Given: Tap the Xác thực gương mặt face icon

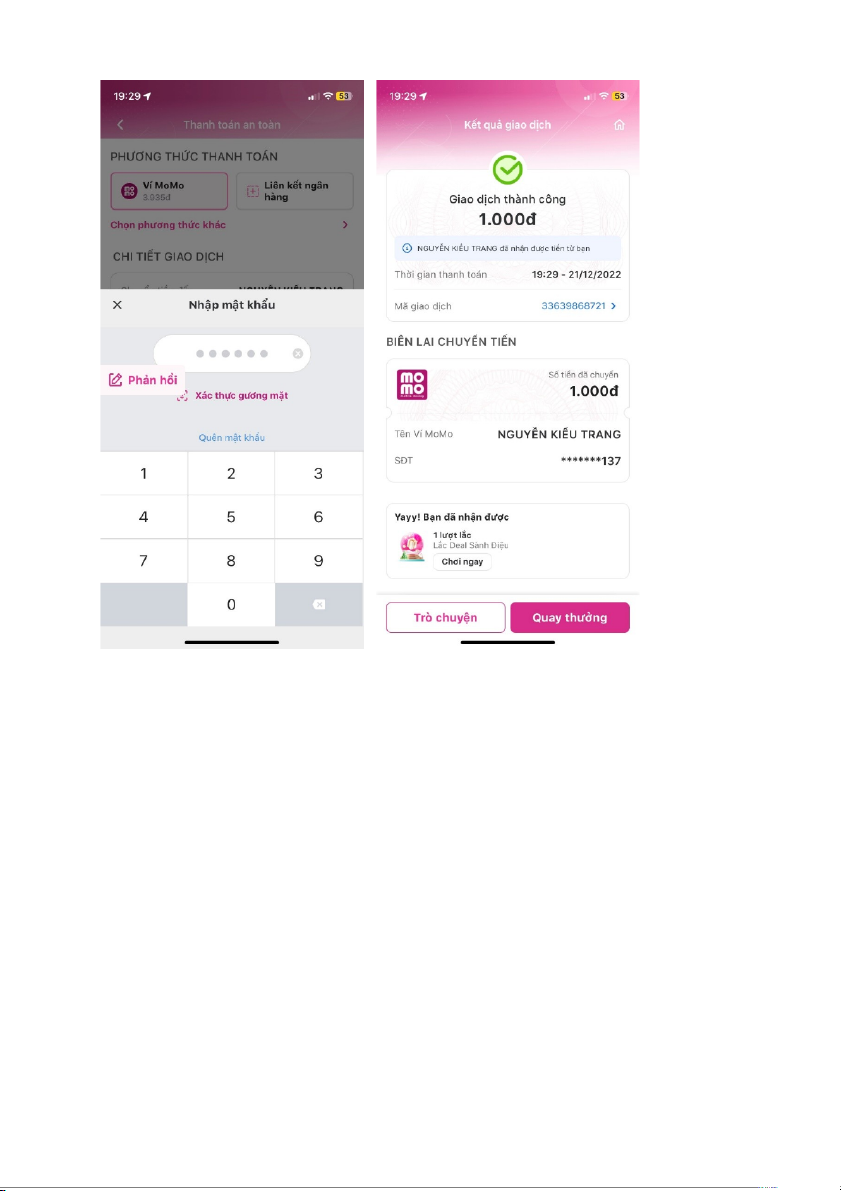Looking at the screenshot, I should [x=182, y=396].
